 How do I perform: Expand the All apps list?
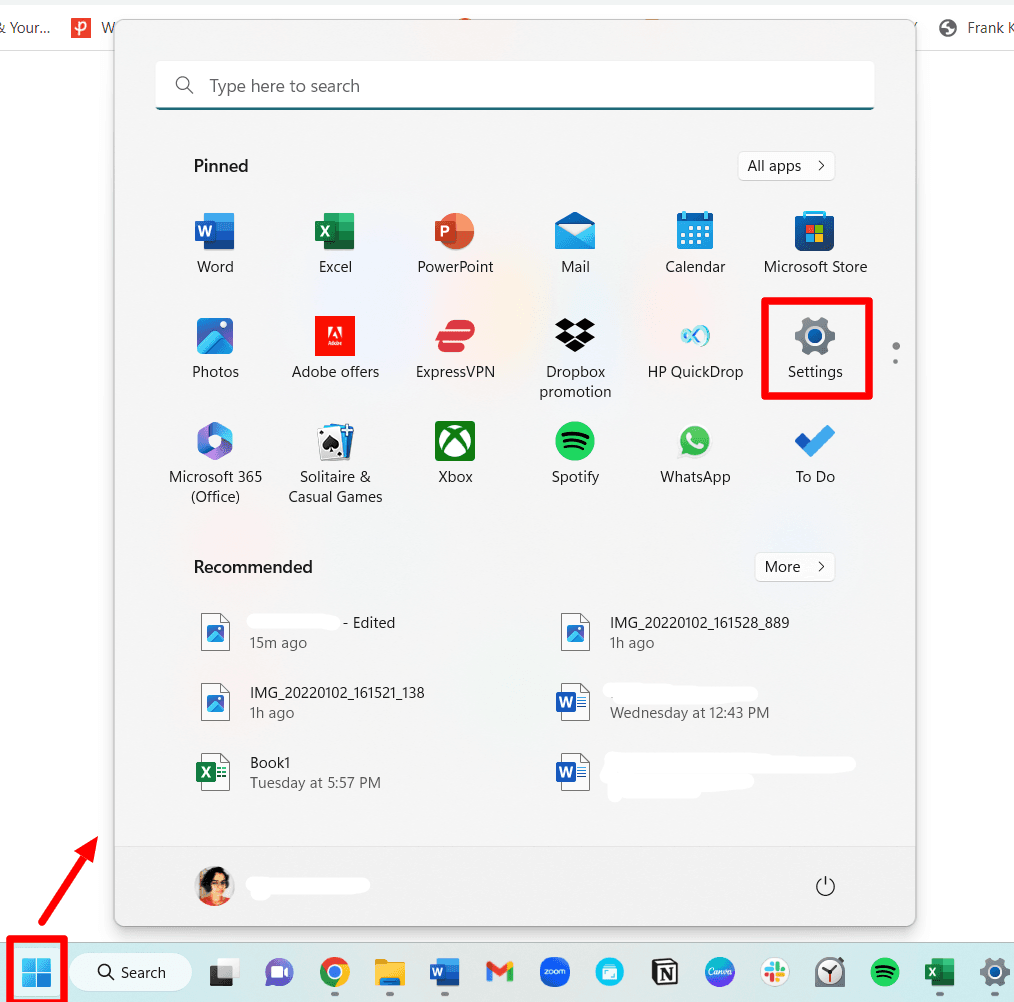[786, 165]
